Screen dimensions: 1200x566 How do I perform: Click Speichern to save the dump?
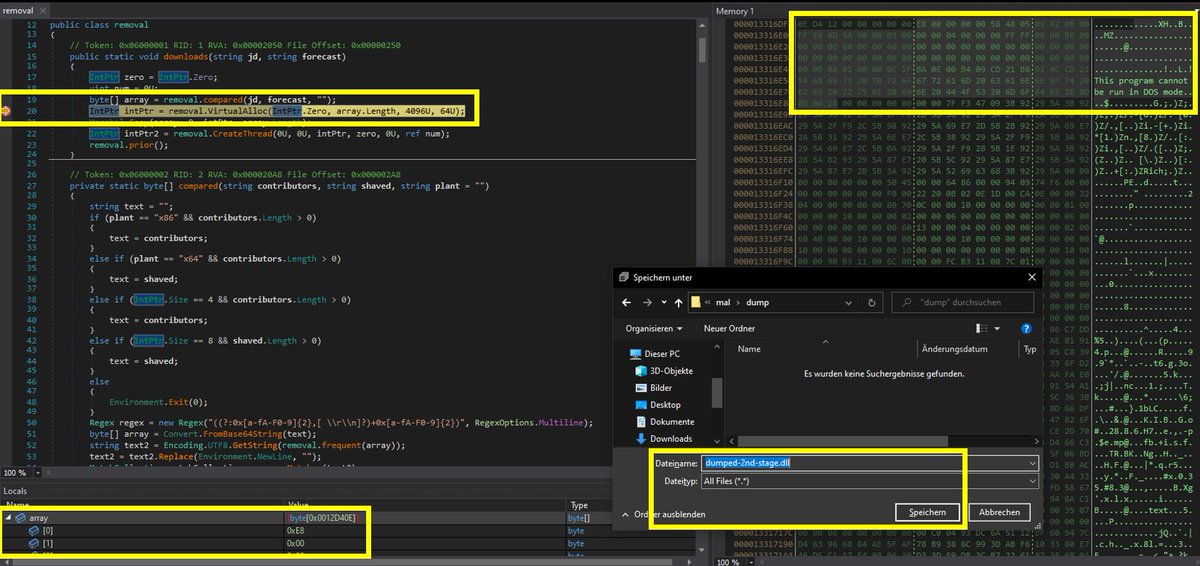click(x=927, y=512)
